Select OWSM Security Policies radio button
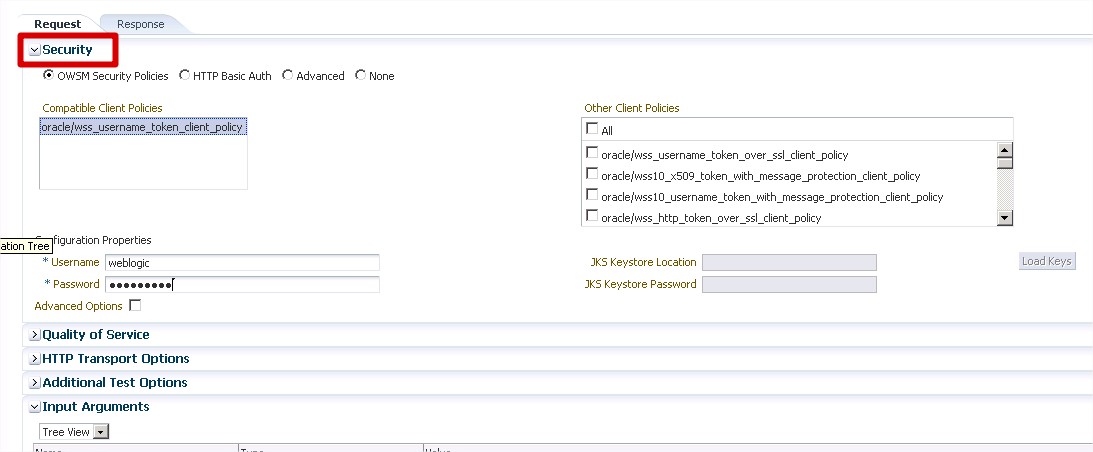The image size is (1093, 452). [x=48, y=75]
